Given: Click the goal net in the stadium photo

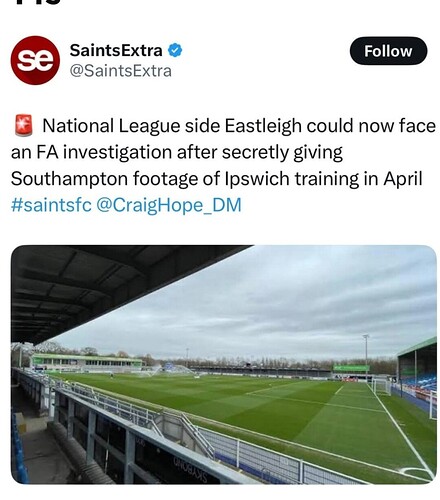Looking at the screenshot, I should [381, 386].
